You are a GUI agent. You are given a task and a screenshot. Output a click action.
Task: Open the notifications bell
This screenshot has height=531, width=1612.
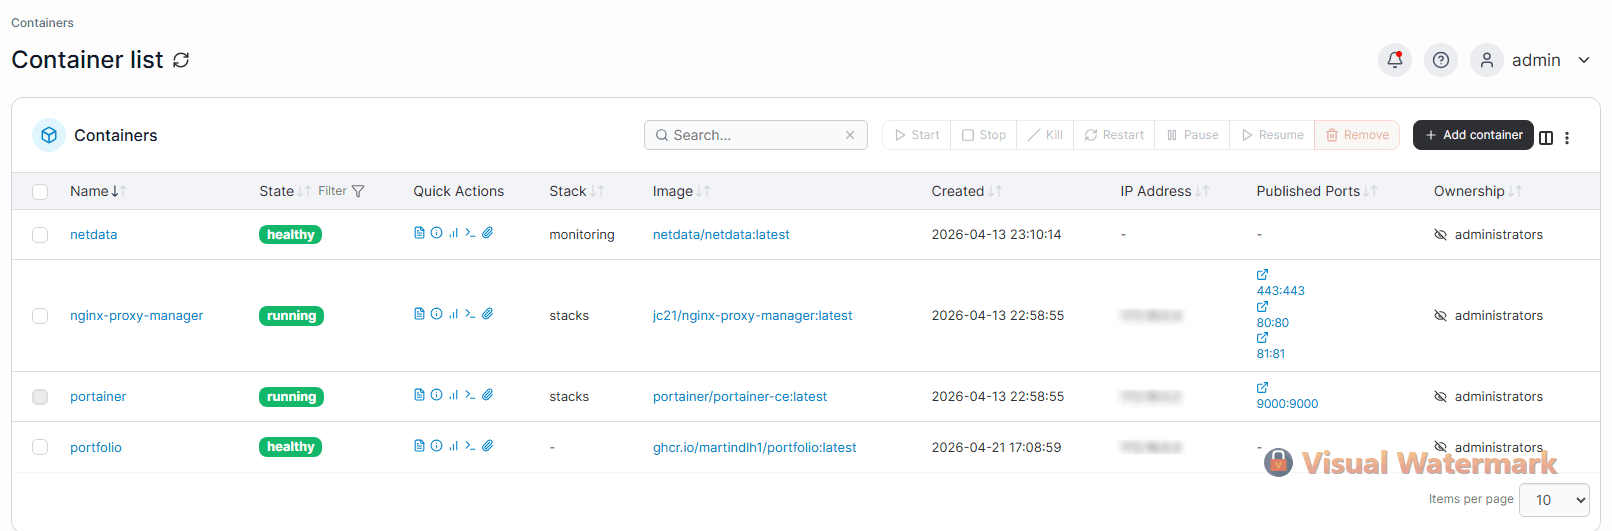1395,60
